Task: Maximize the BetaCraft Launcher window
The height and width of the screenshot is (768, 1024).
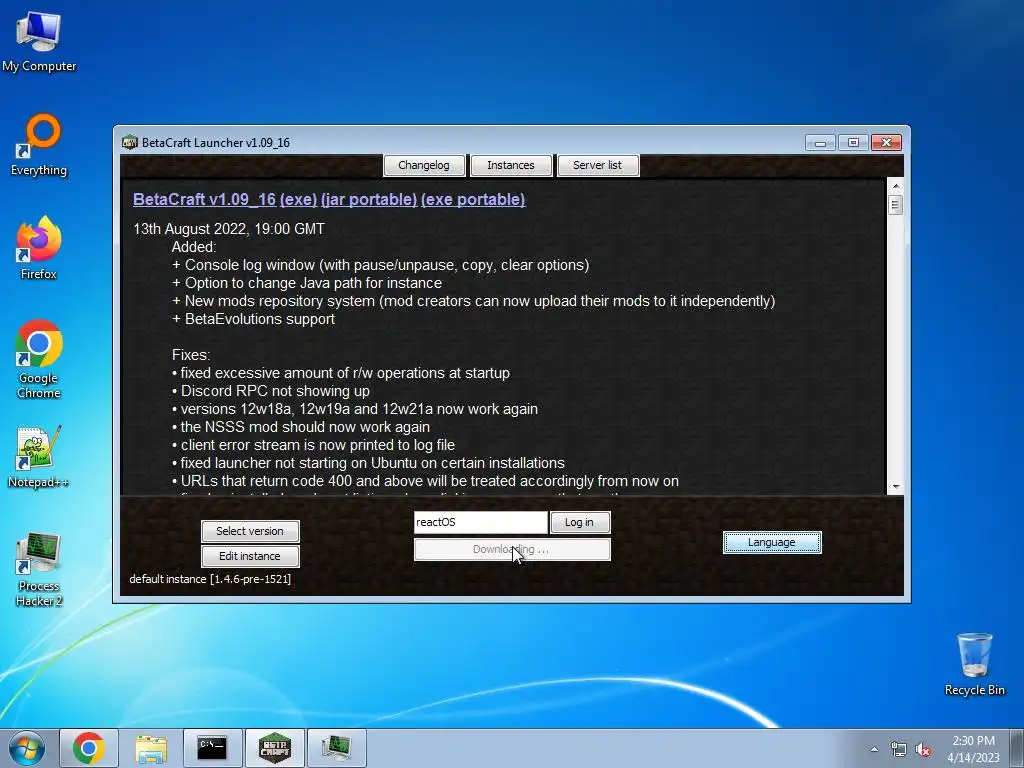Action: pyautogui.click(x=853, y=142)
